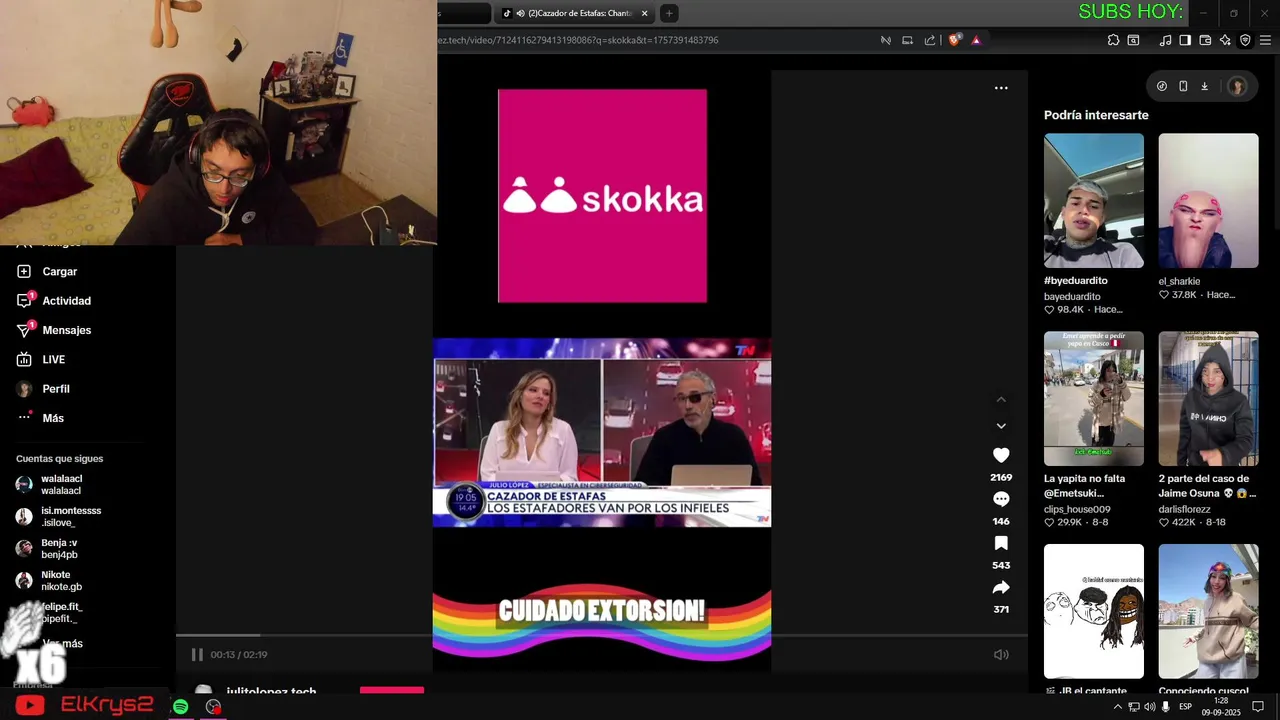Open the browser extensions puzzle icon
This screenshot has width=1280, height=720.
pos(1113,40)
